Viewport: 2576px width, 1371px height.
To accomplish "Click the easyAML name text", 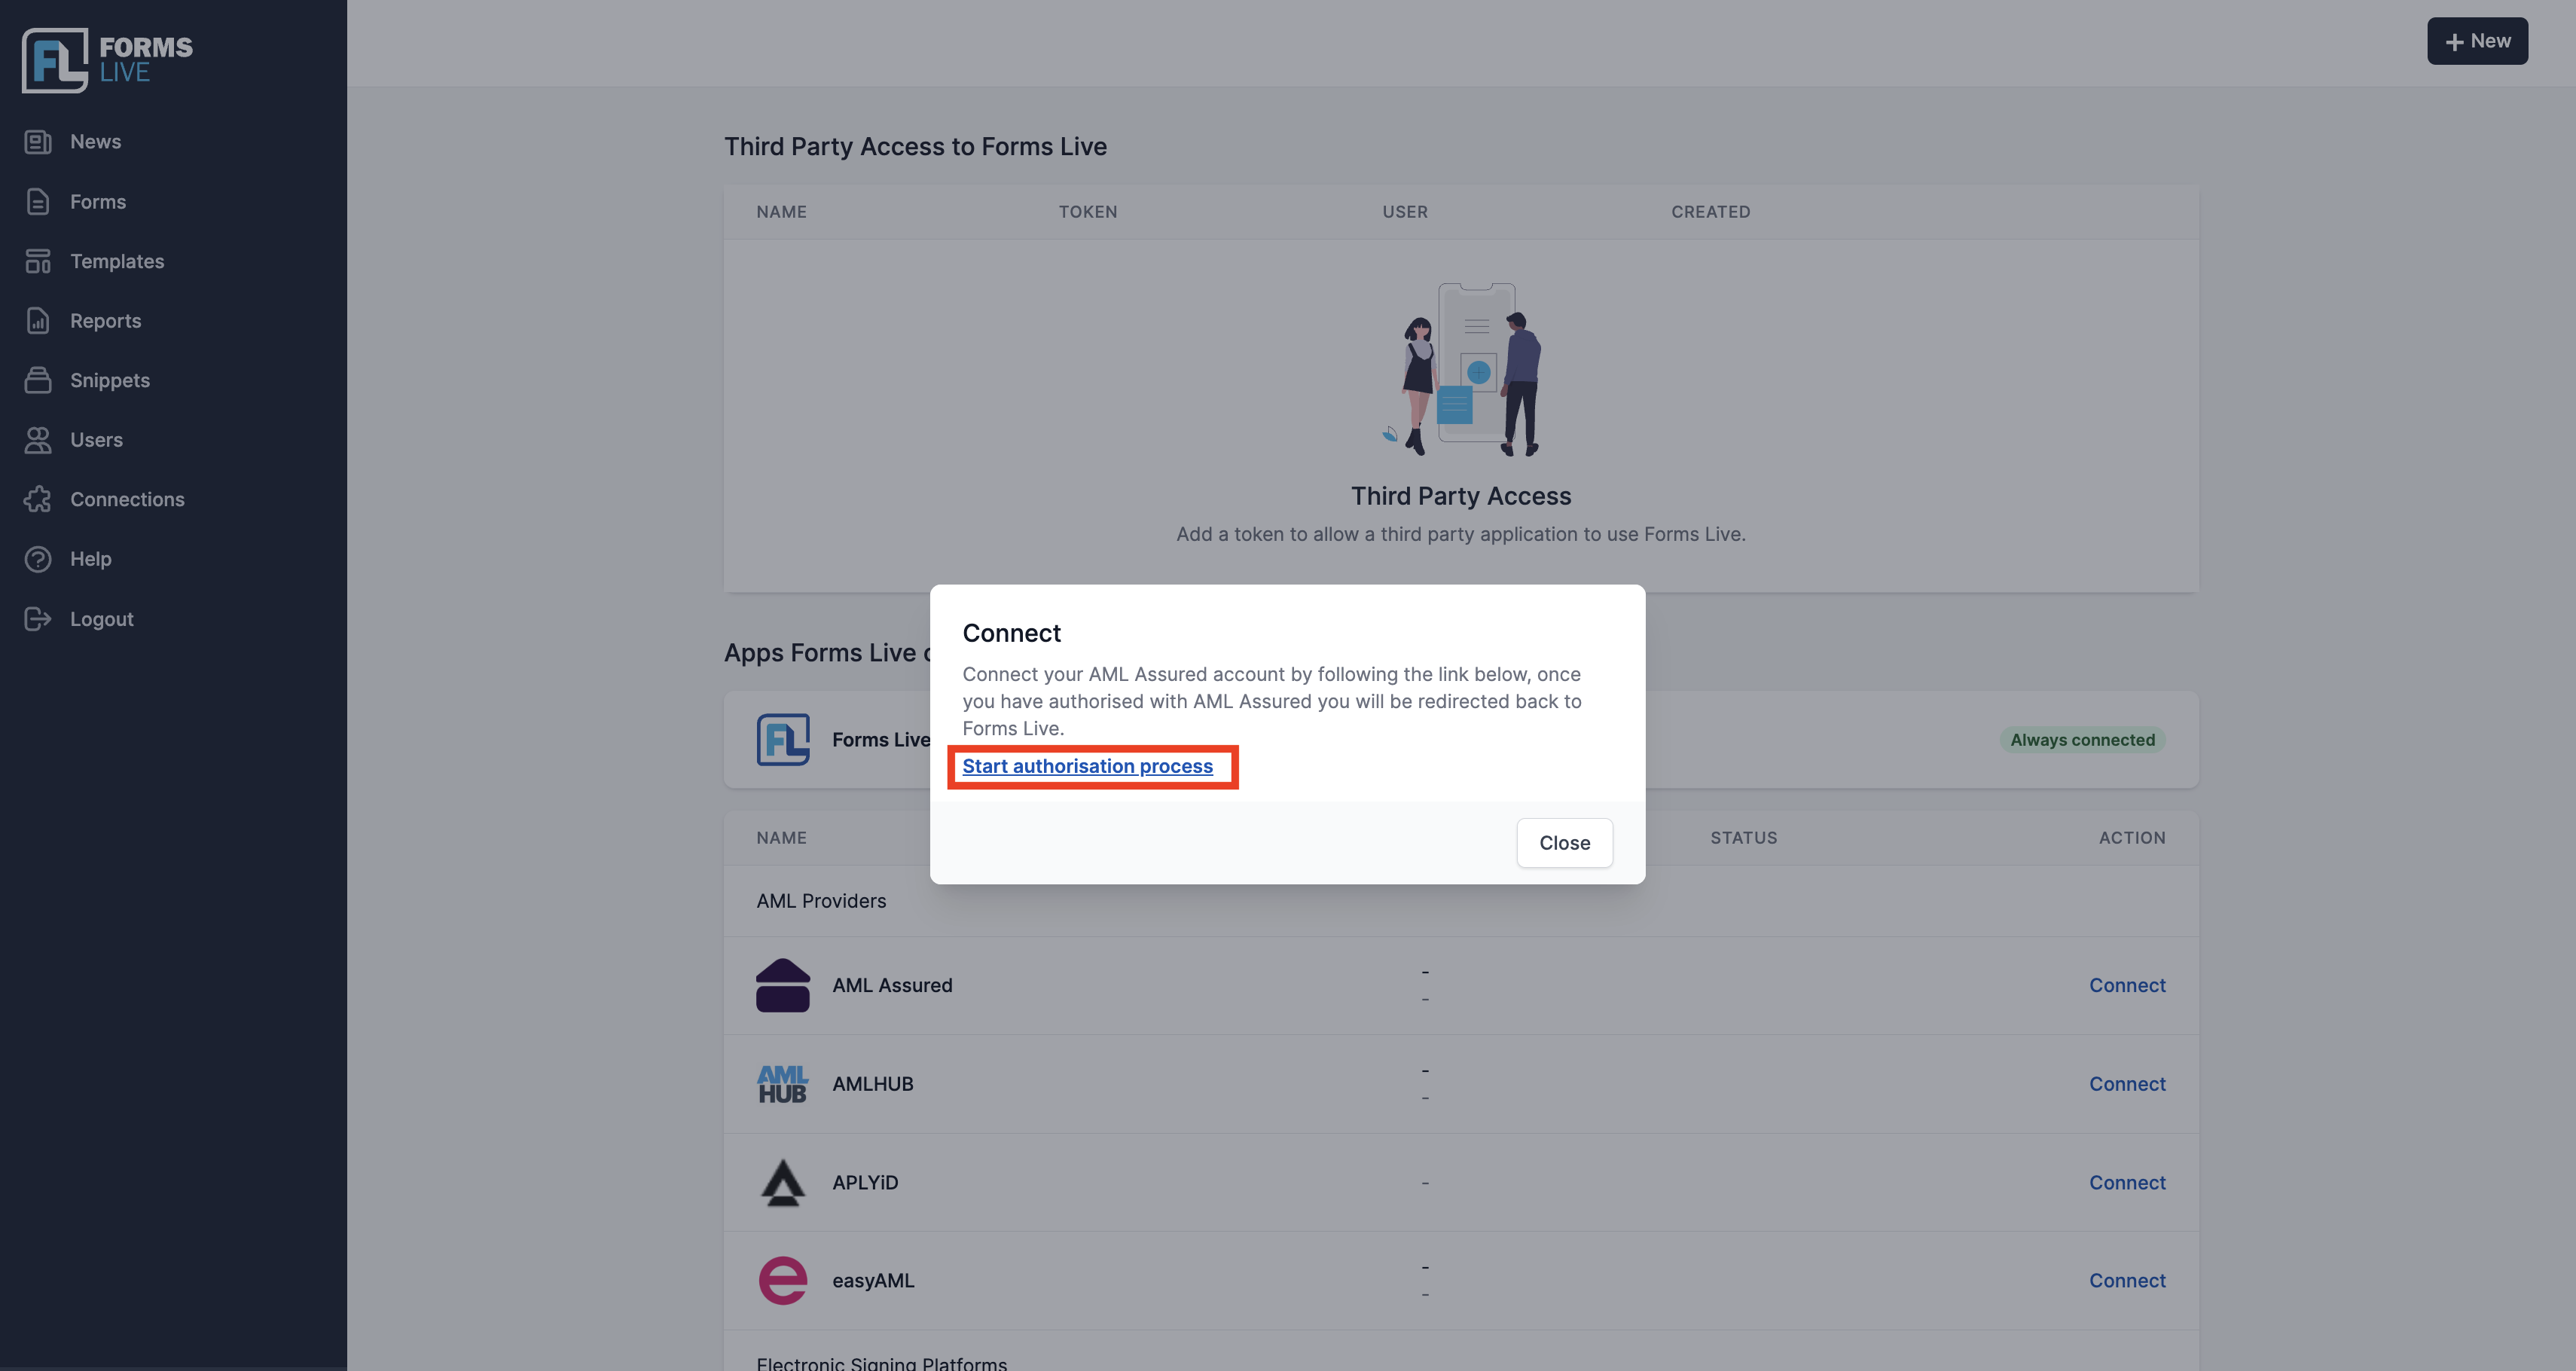I will click(873, 1280).
